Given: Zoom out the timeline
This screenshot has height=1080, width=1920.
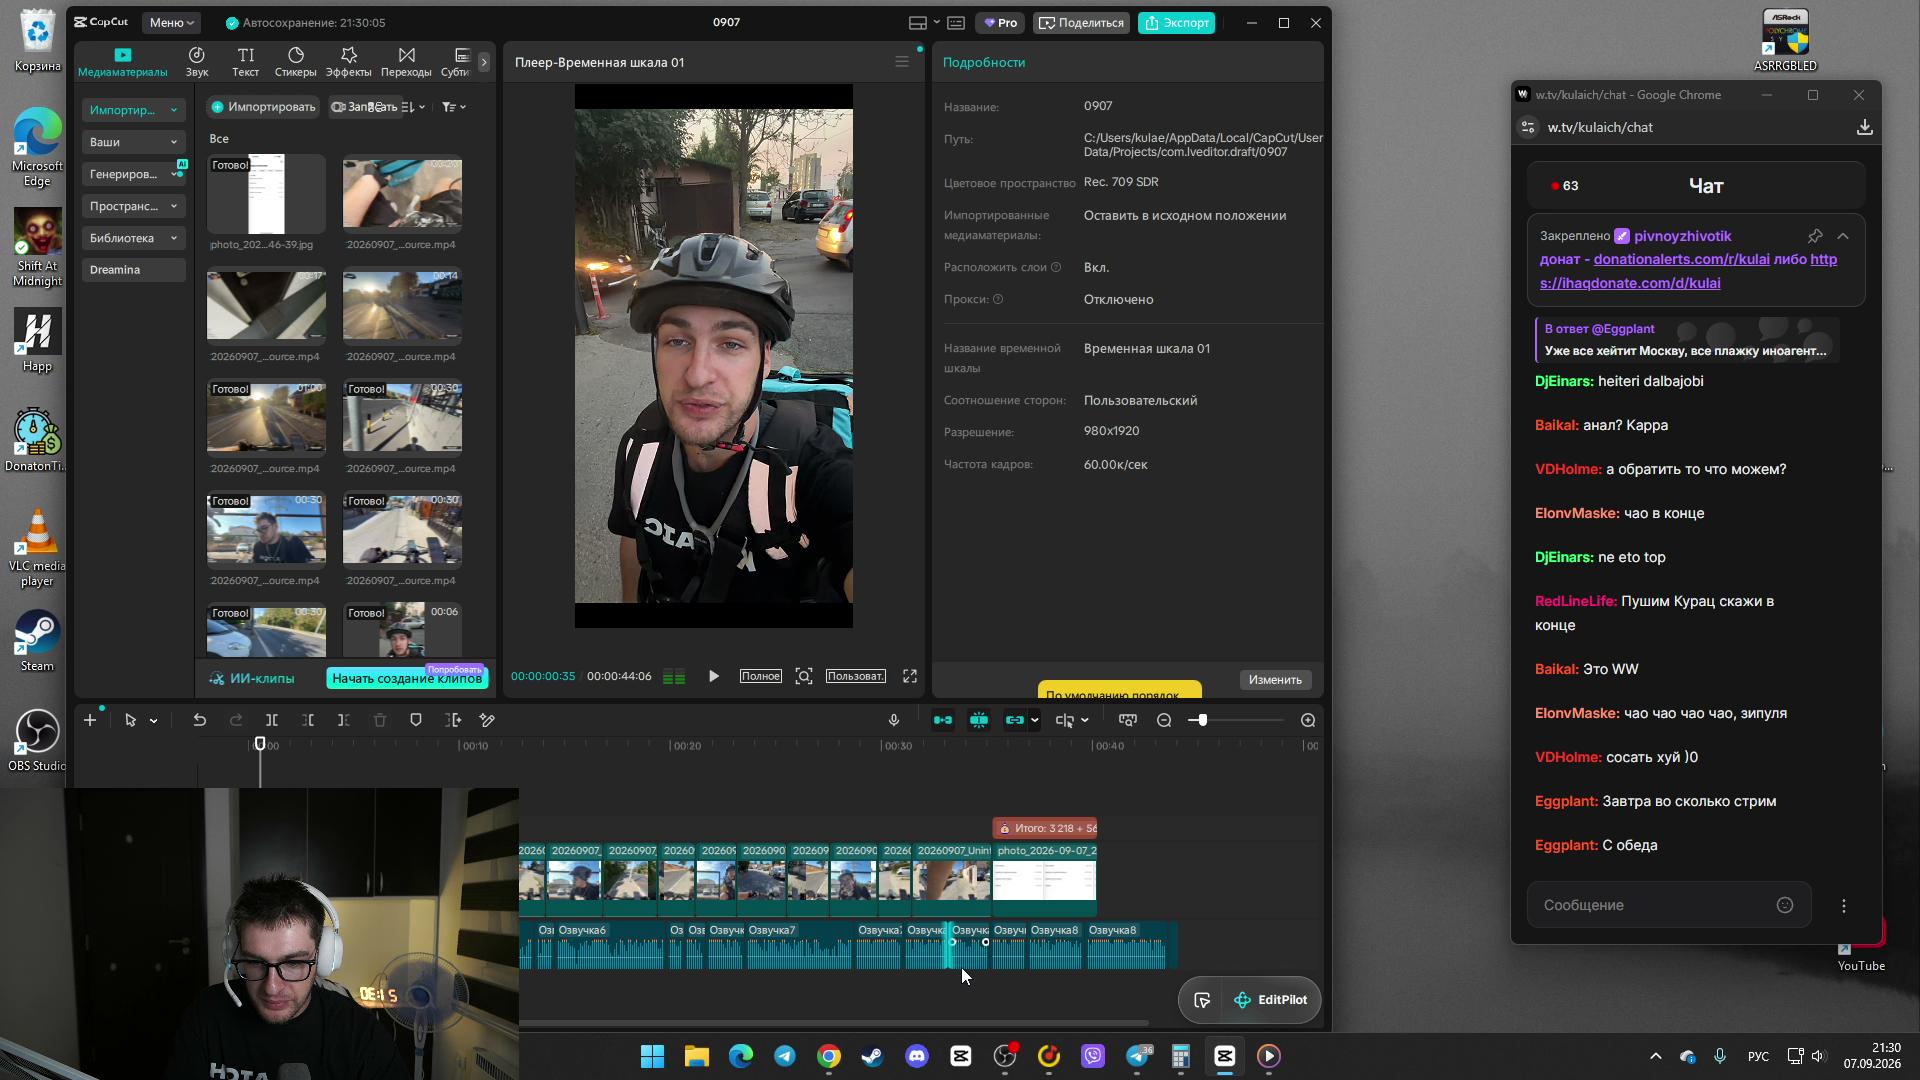Looking at the screenshot, I should pyautogui.click(x=1164, y=720).
